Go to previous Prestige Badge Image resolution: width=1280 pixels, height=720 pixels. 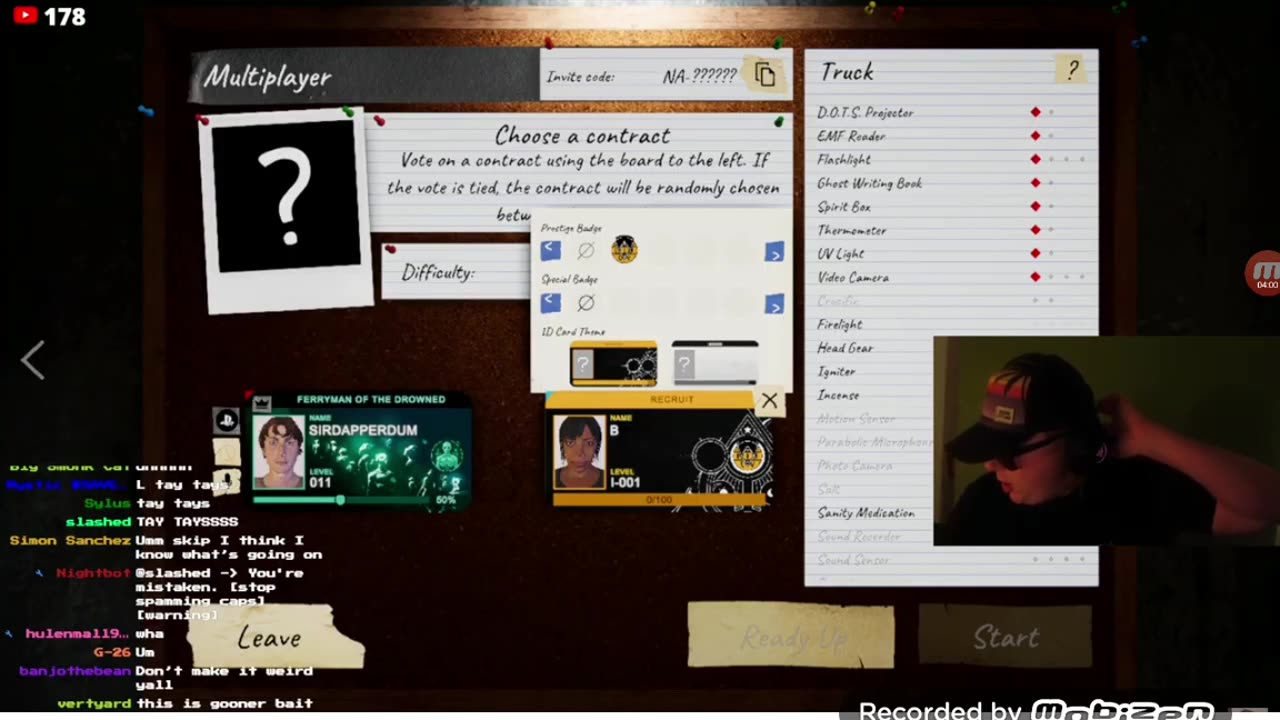(x=550, y=251)
